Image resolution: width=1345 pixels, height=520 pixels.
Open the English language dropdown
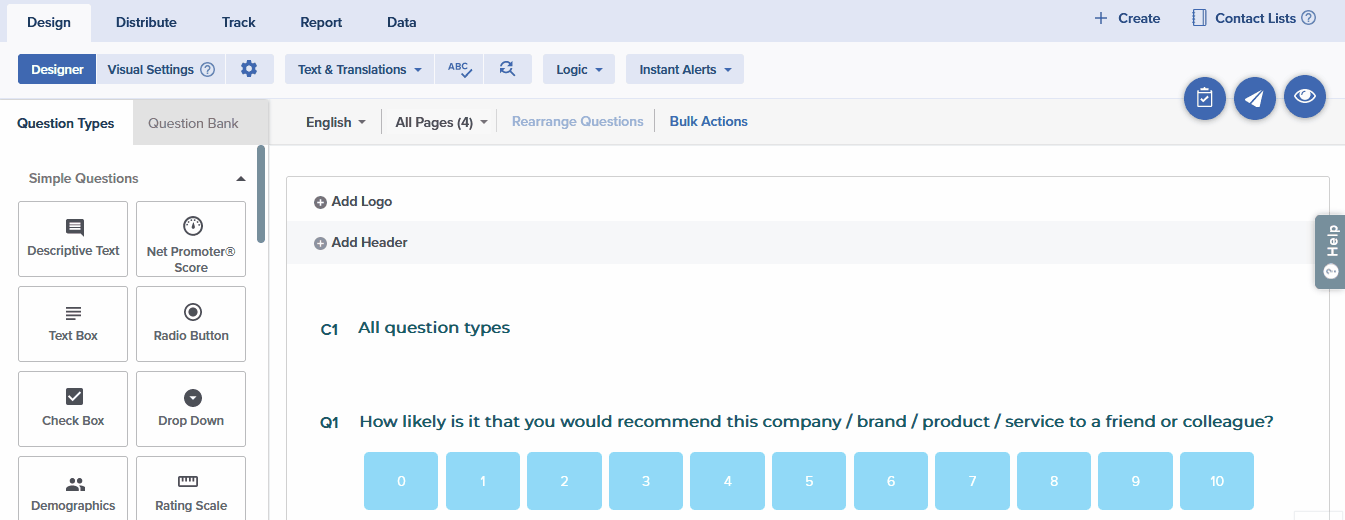(x=335, y=122)
